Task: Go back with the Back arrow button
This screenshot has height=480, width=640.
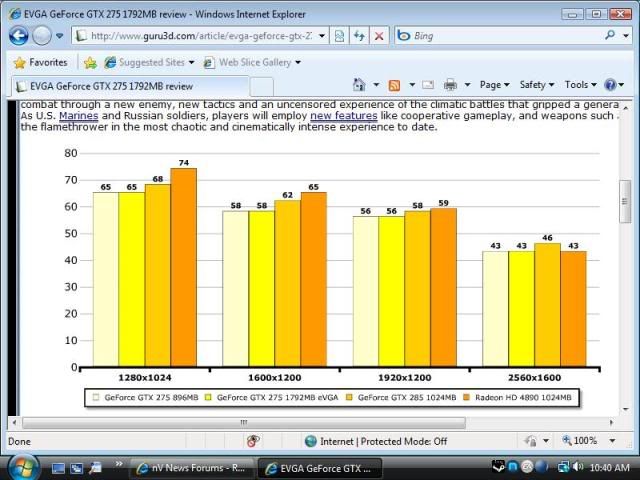Action: [19, 36]
